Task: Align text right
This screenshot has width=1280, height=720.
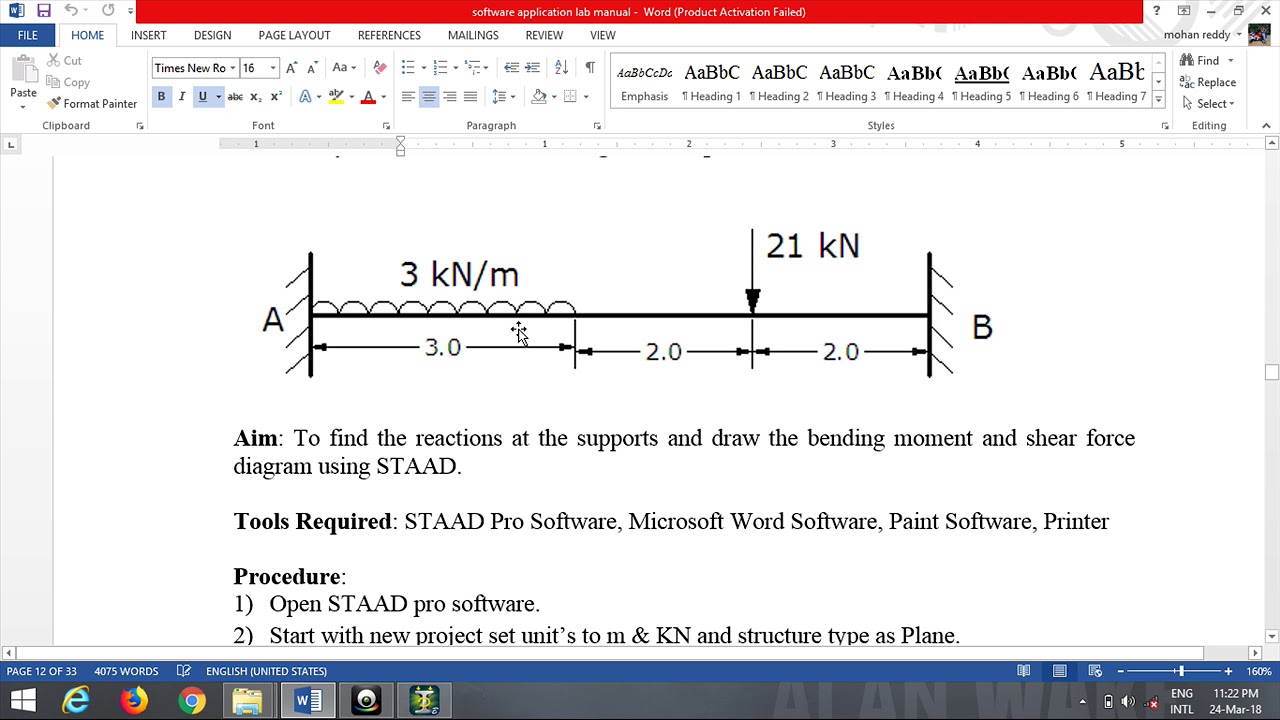Action: tap(450, 97)
